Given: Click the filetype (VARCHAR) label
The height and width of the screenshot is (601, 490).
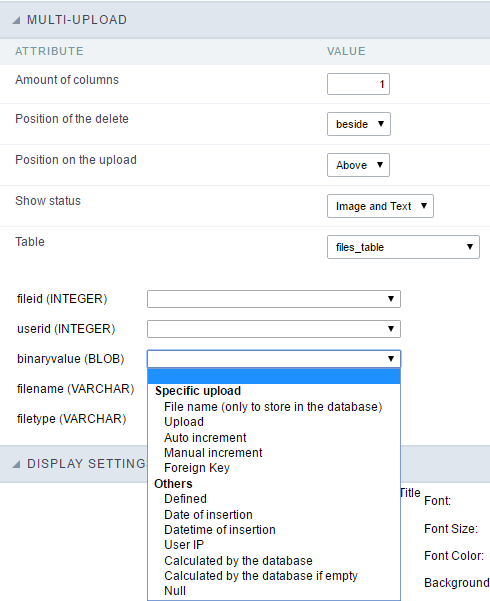Looking at the screenshot, I should pos(71,419).
